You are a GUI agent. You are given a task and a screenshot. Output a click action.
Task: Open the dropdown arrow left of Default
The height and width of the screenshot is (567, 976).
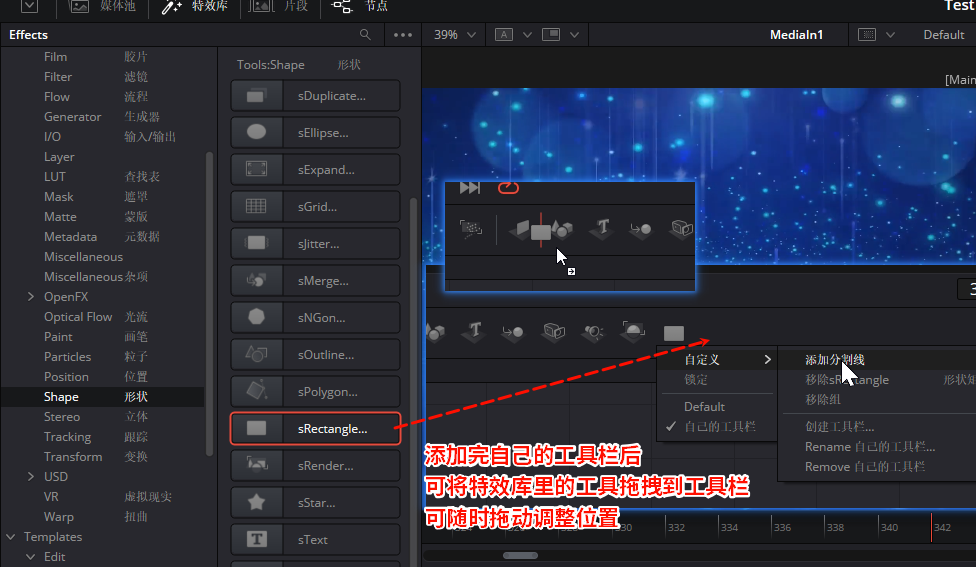coord(890,35)
